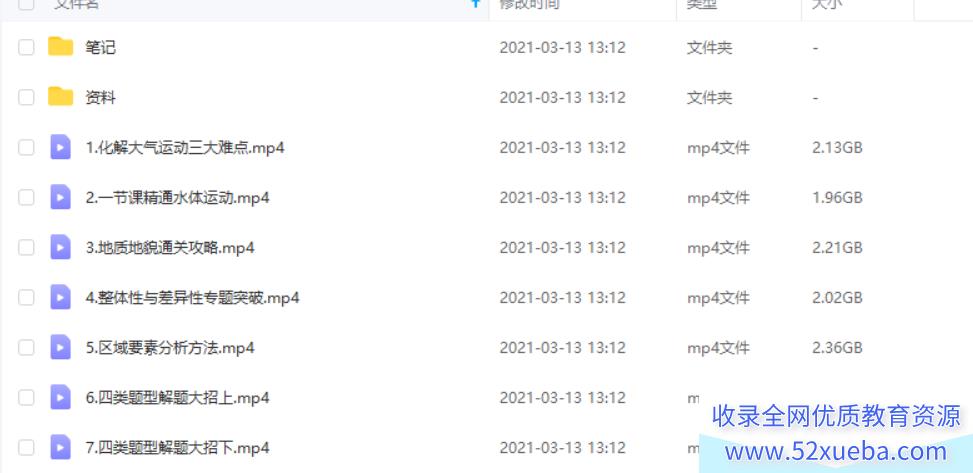Check the box for 笔记 folder
This screenshot has width=973, height=473.
(x=26, y=47)
